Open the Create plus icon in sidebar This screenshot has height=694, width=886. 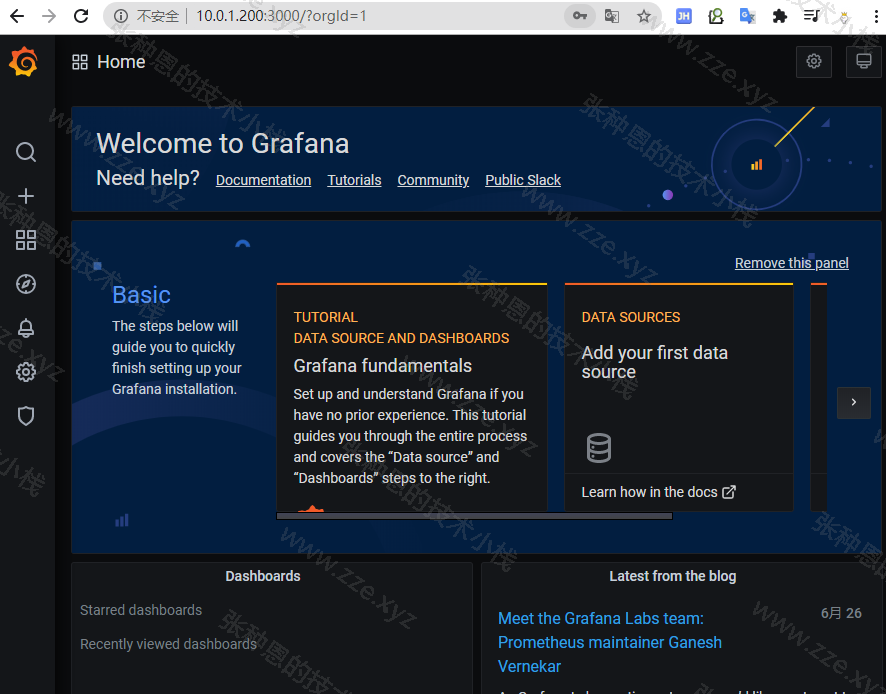pos(25,196)
